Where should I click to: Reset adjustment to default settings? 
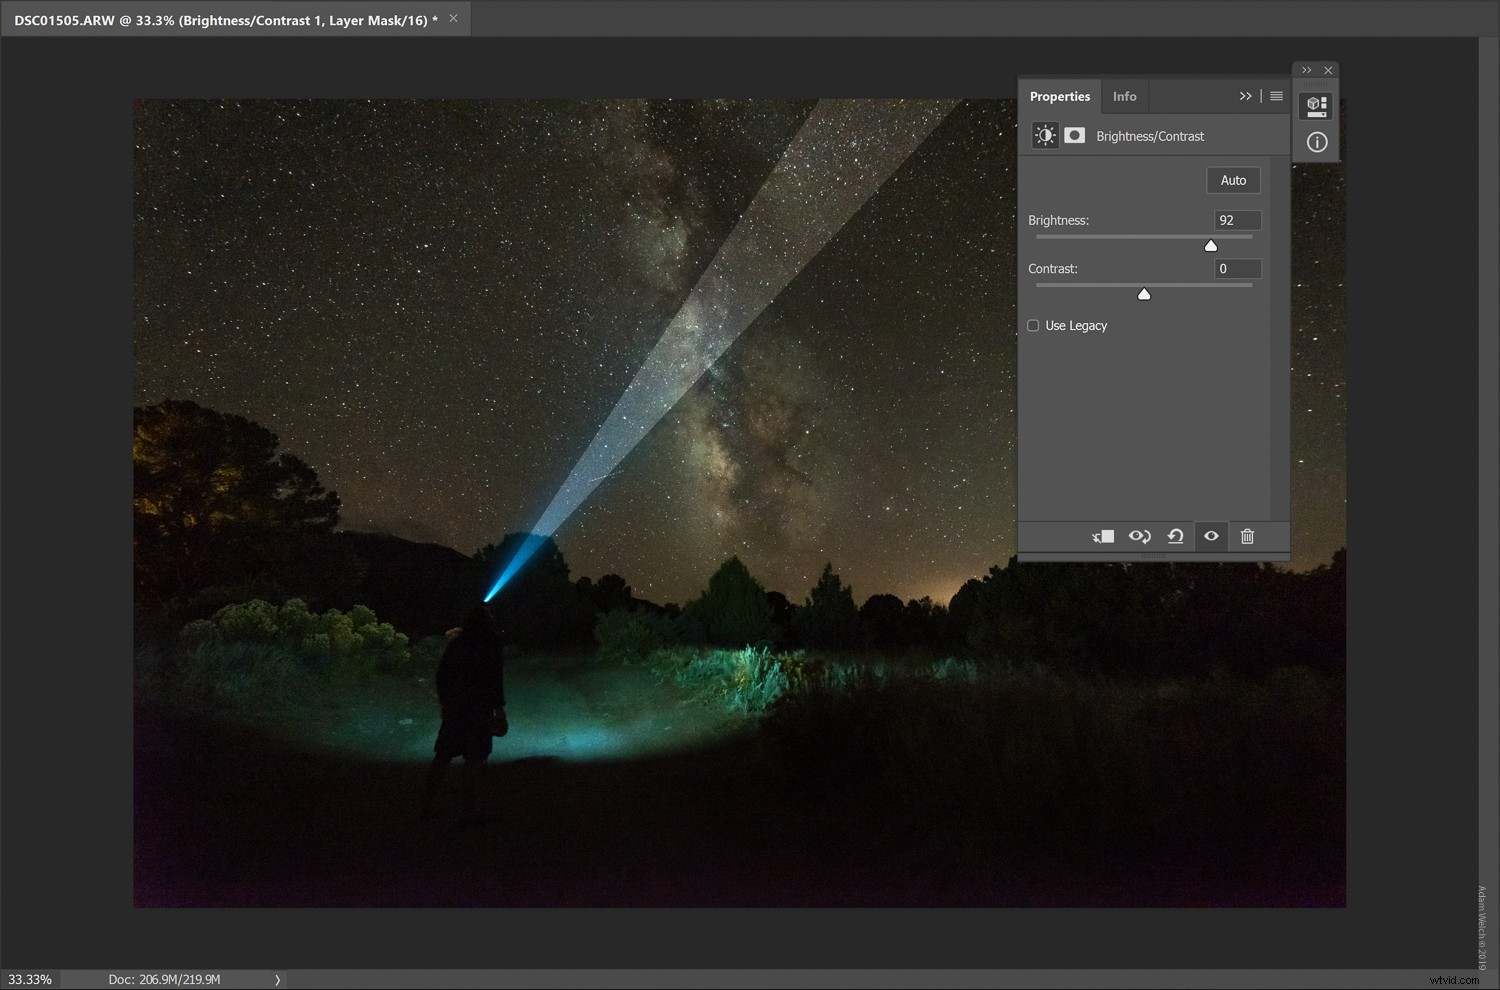(1175, 537)
